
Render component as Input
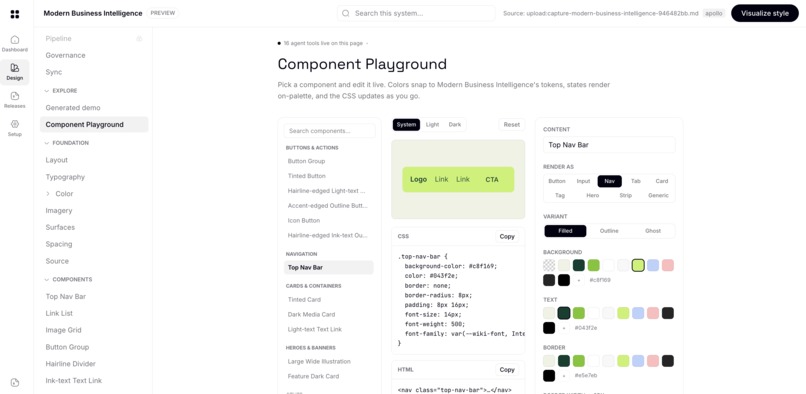(x=583, y=181)
